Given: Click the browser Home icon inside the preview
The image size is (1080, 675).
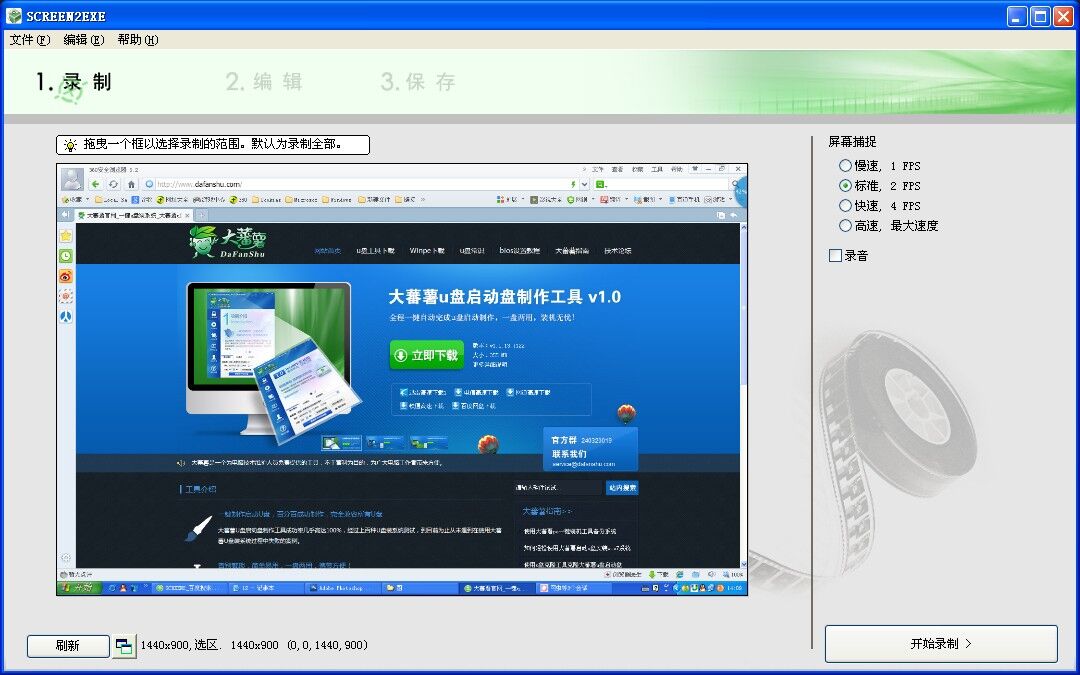Looking at the screenshot, I should pyautogui.click(x=132, y=182).
